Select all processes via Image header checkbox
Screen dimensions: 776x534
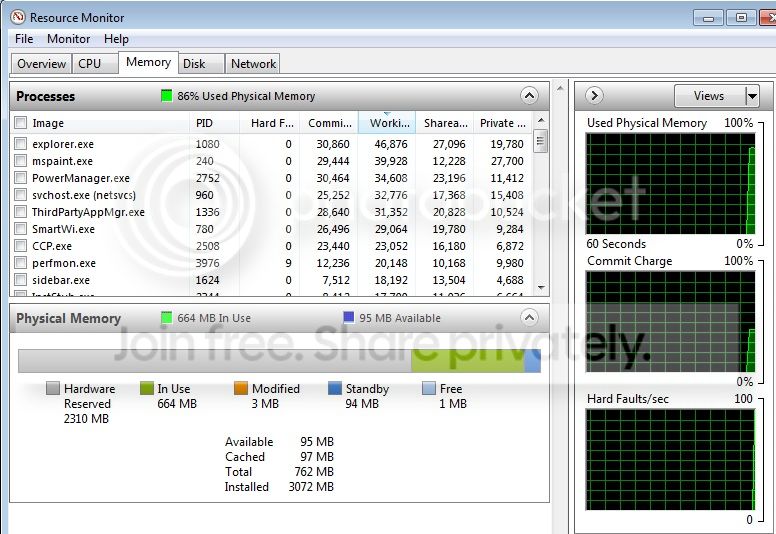20,122
